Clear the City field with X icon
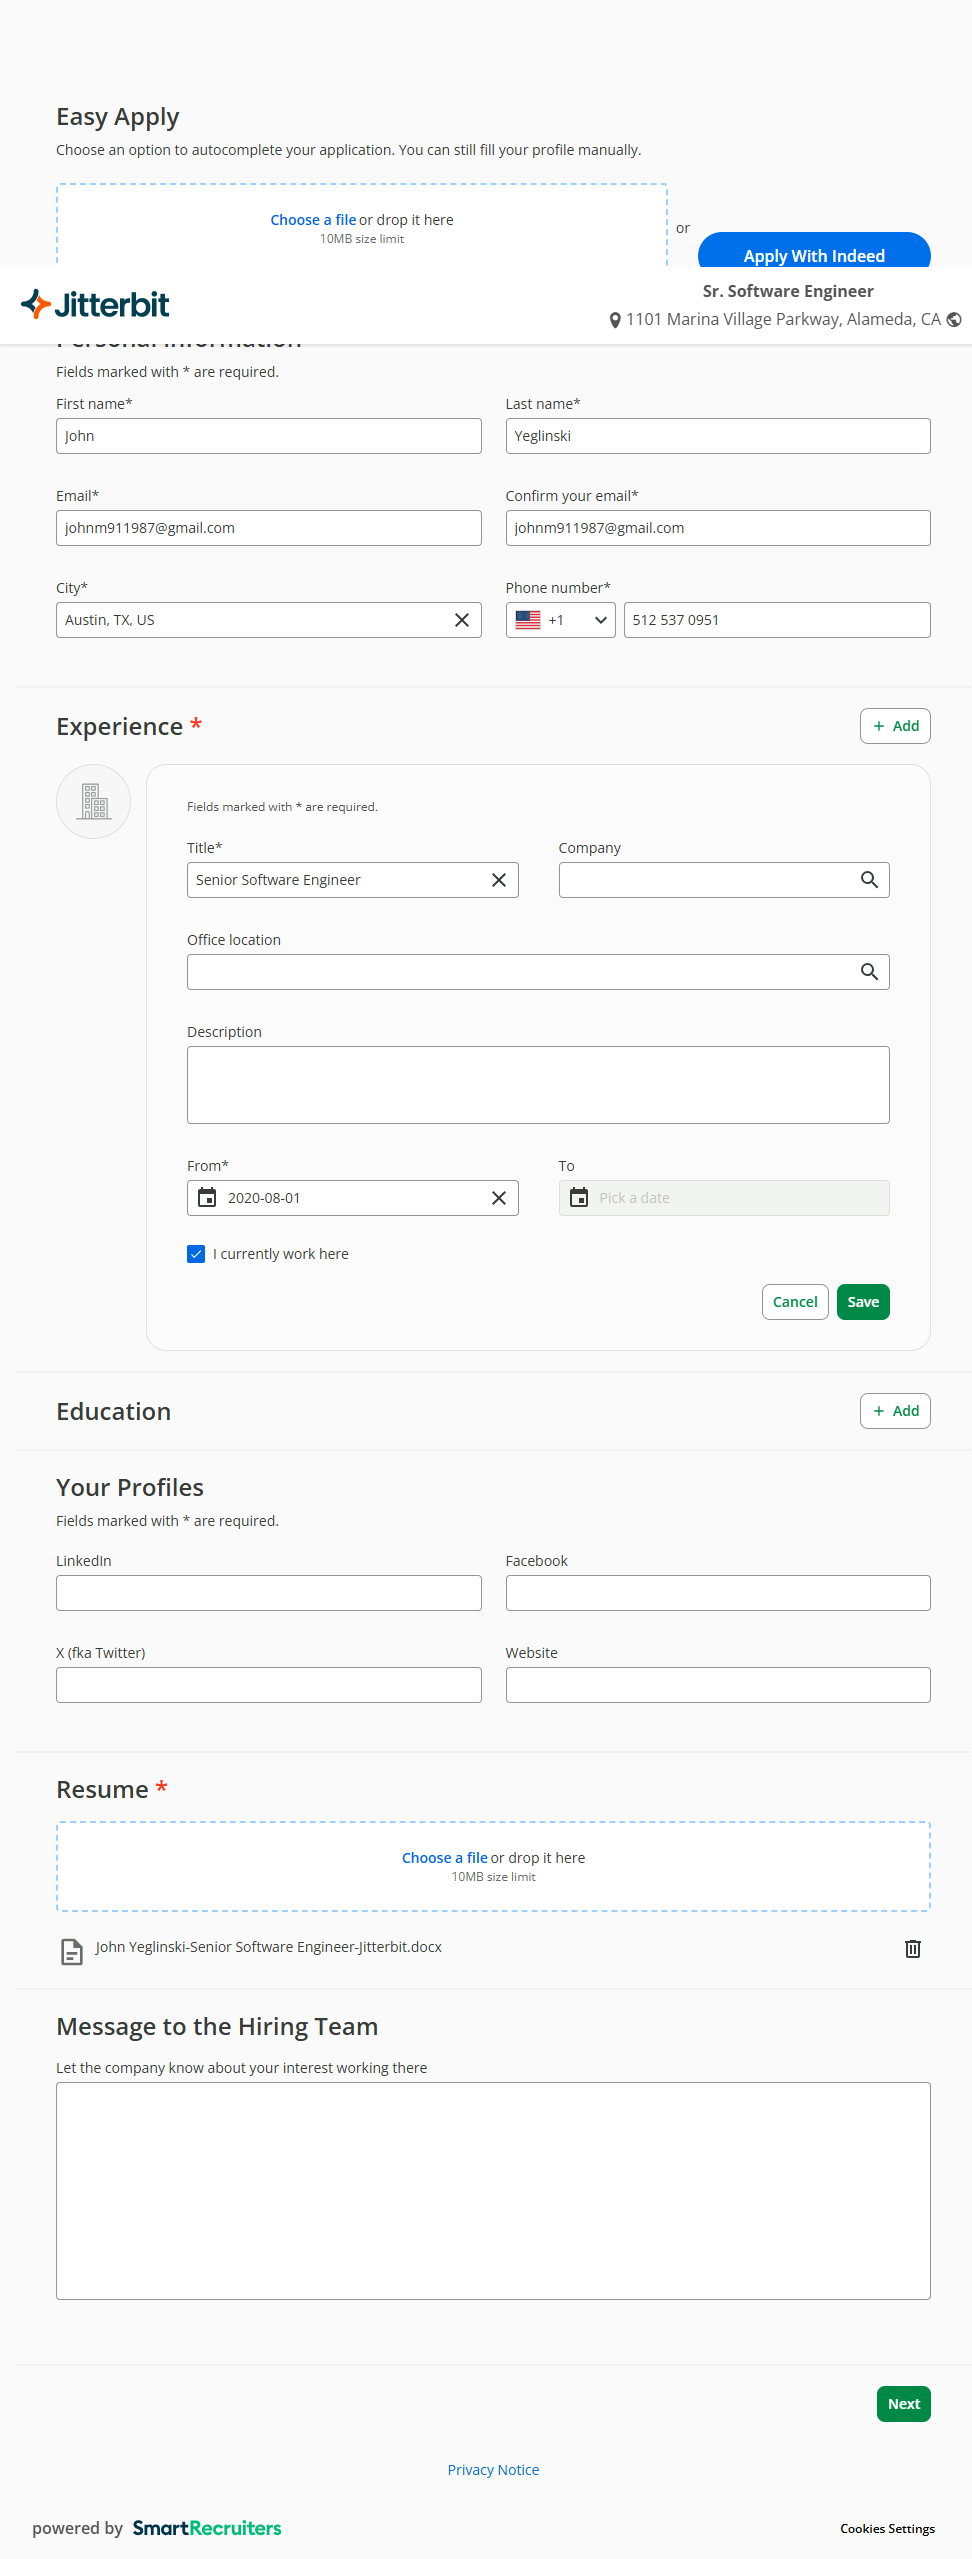Image resolution: width=972 pixels, height=2559 pixels. 461,620
